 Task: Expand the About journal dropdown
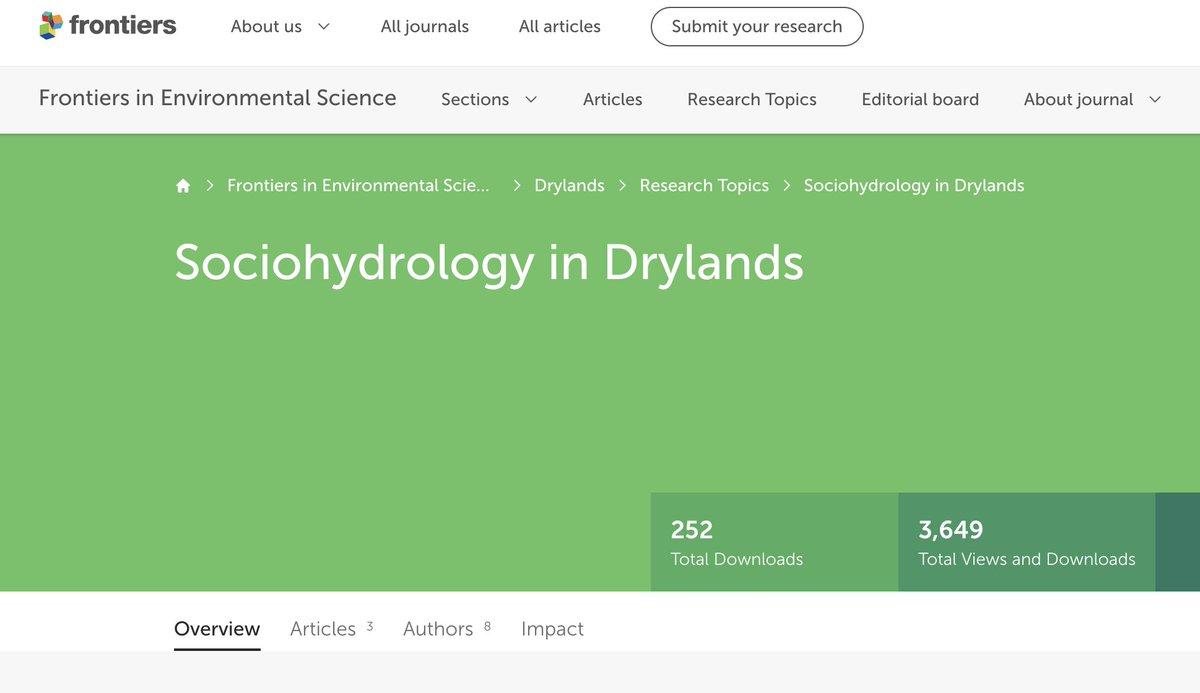pyautogui.click(x=1092, y=99)
